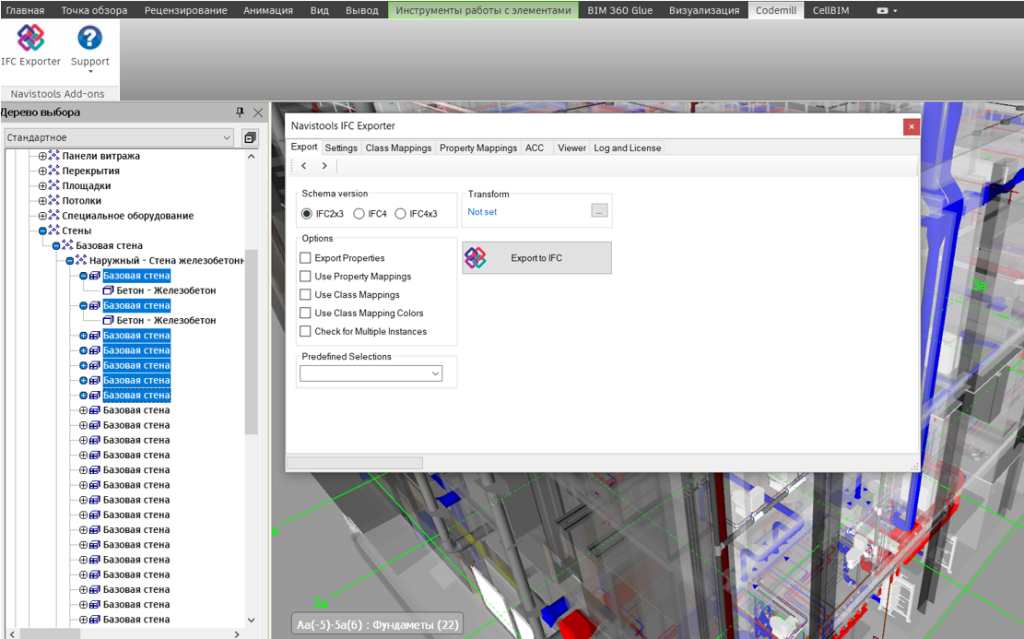Open the Точка обзора ribbon tab
Viewport: 1024px width, 639px height.
click(x=94, y=10)
